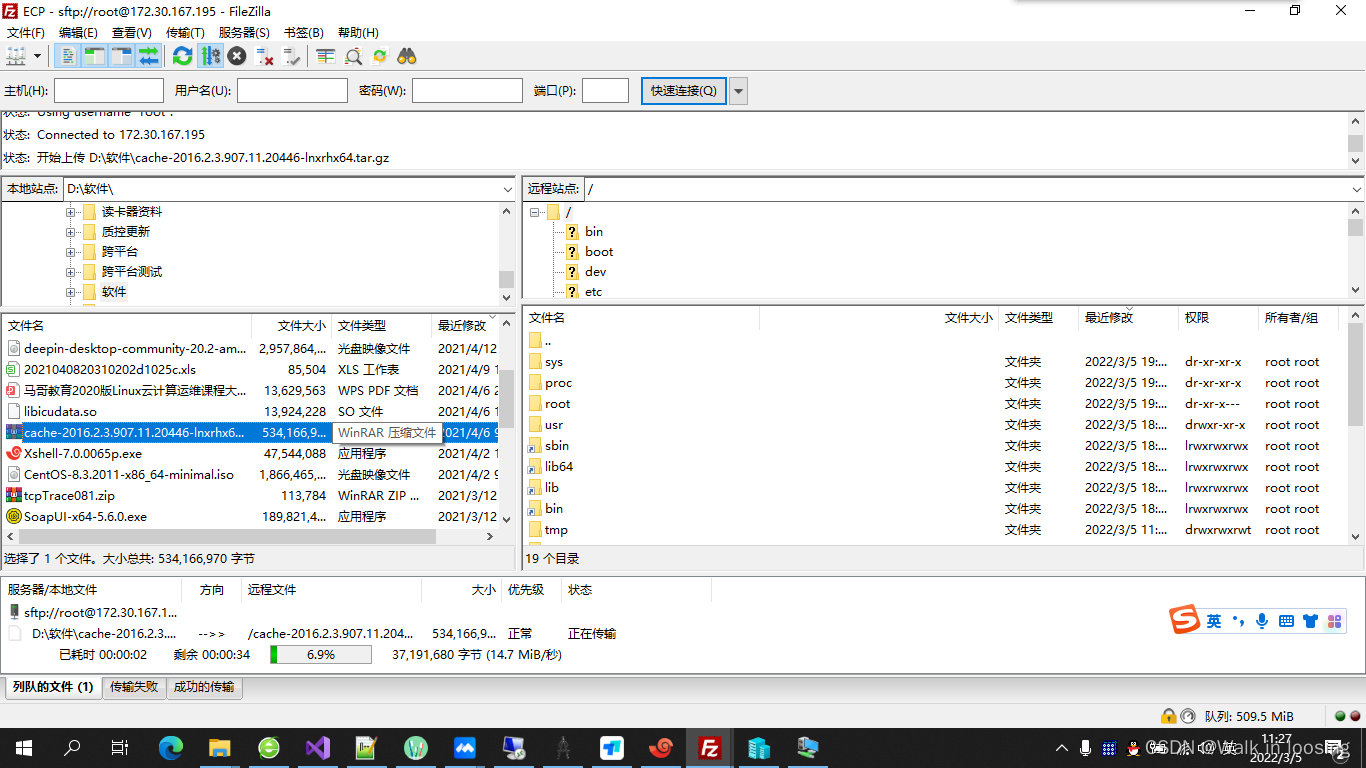Click the refresh file lists icon
Image resolution: width=1366 pixels, height=768 pixels.
pyautogui.click(x=182, y=56)
